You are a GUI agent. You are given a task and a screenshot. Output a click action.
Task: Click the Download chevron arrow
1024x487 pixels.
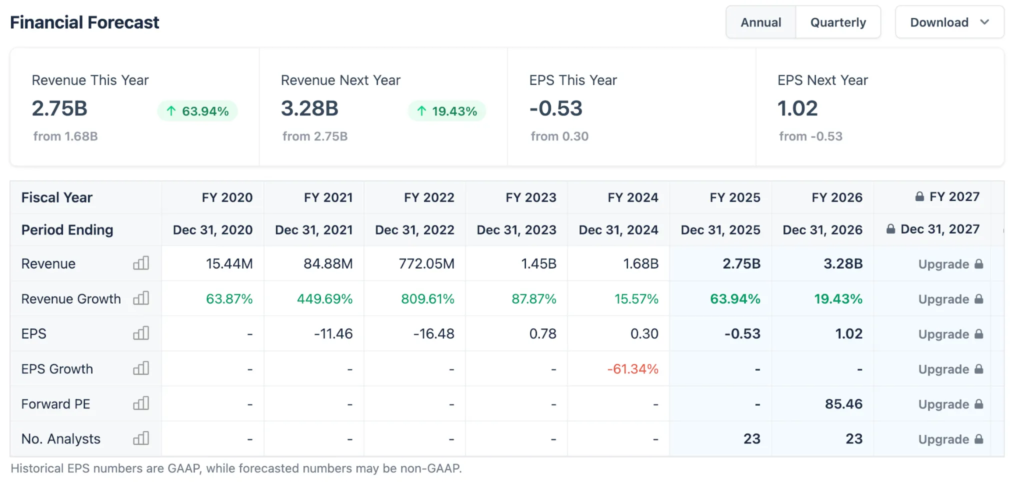coord(985,22)
